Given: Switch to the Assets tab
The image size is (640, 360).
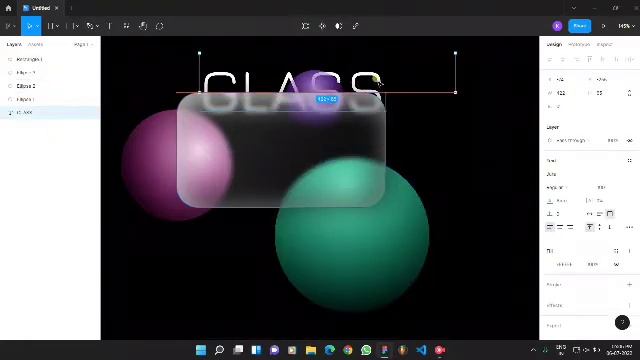Looking at the screenshot, I should [x=36, y=44].
